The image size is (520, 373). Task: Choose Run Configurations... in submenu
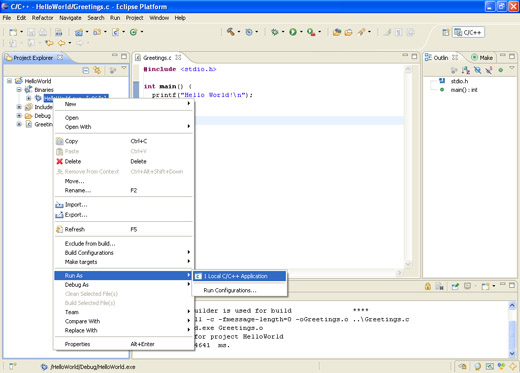pos(239,290)
